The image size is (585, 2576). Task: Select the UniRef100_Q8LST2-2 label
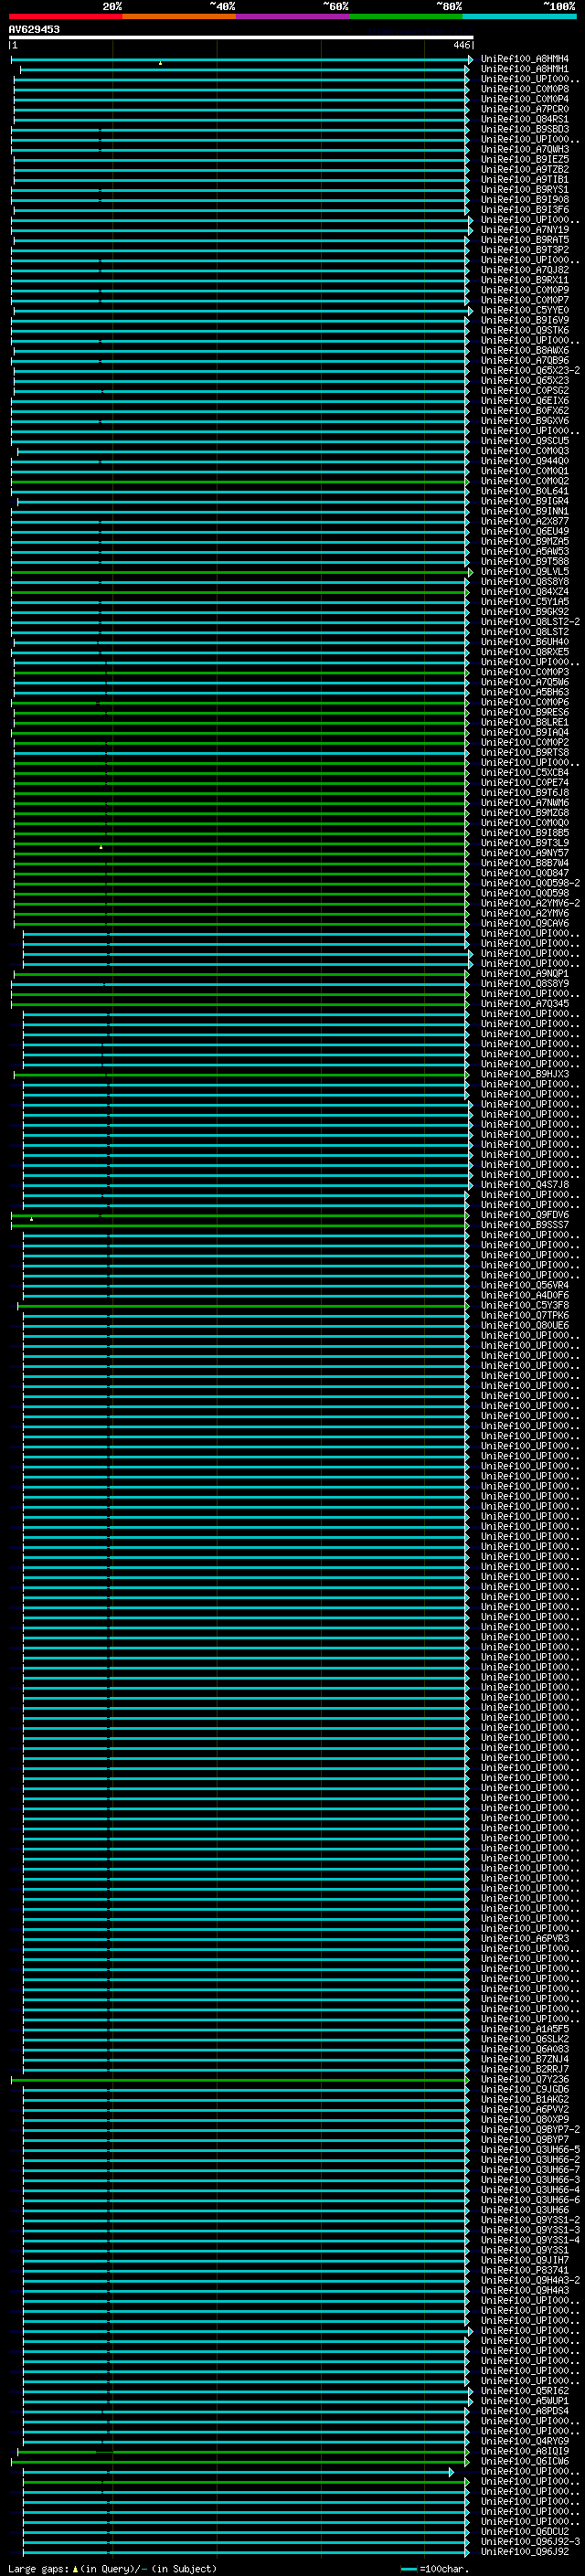tap(530, 621)
